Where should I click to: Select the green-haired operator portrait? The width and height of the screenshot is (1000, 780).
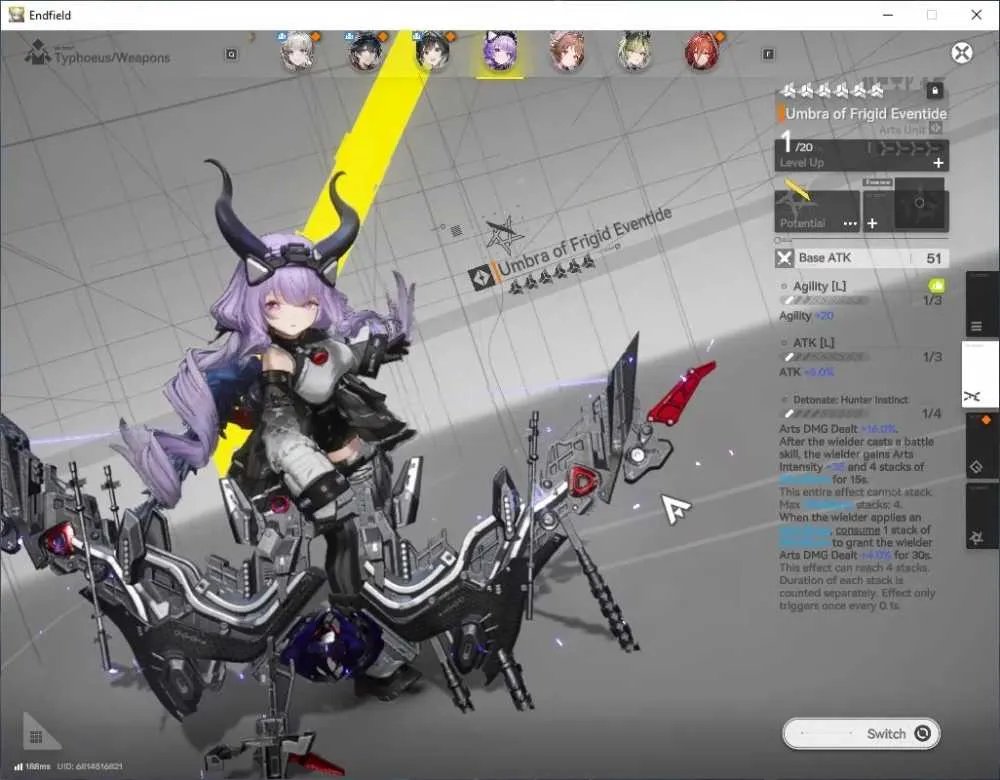tap(634, 52)
